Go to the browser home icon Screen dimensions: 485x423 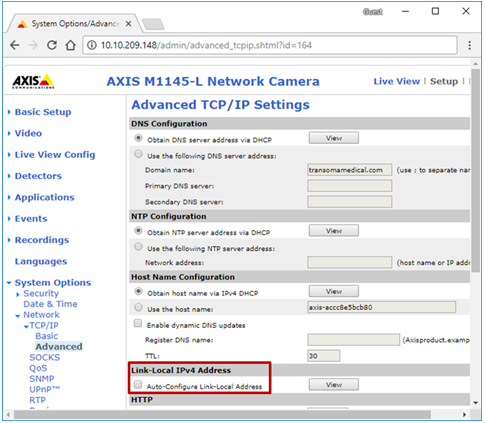click(x=70, y=45)
